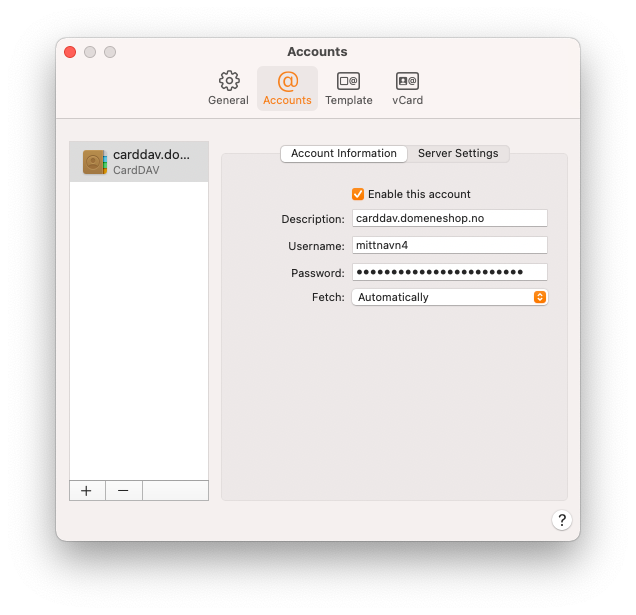Select the carddav.do... account row
Screen dimensions: 636x615
(139, 162)
